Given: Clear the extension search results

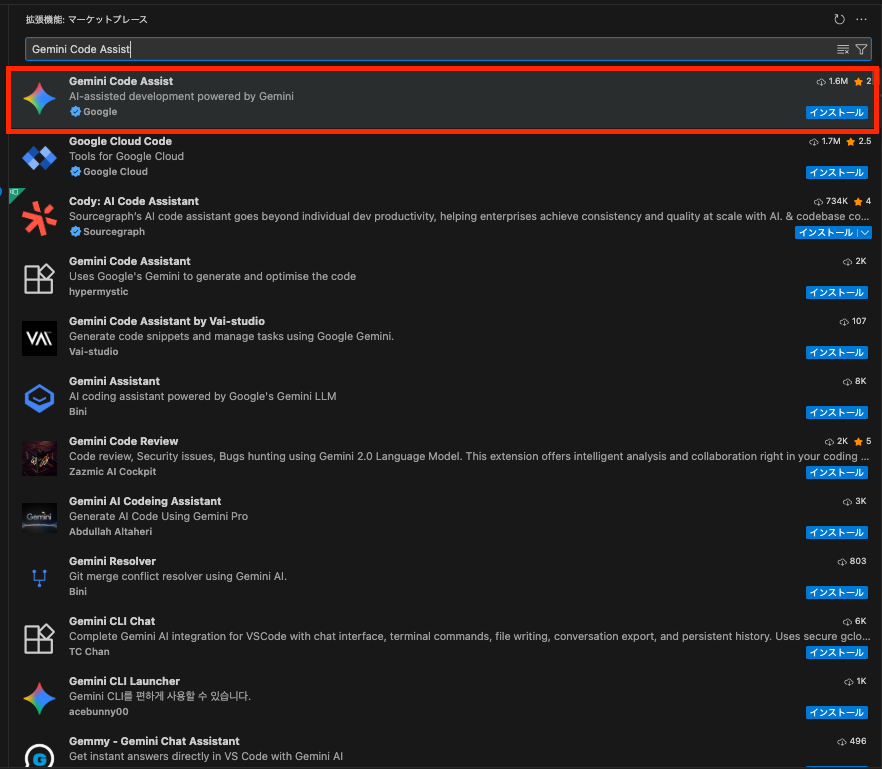Looking at the screenshot, I should [843, 49].
